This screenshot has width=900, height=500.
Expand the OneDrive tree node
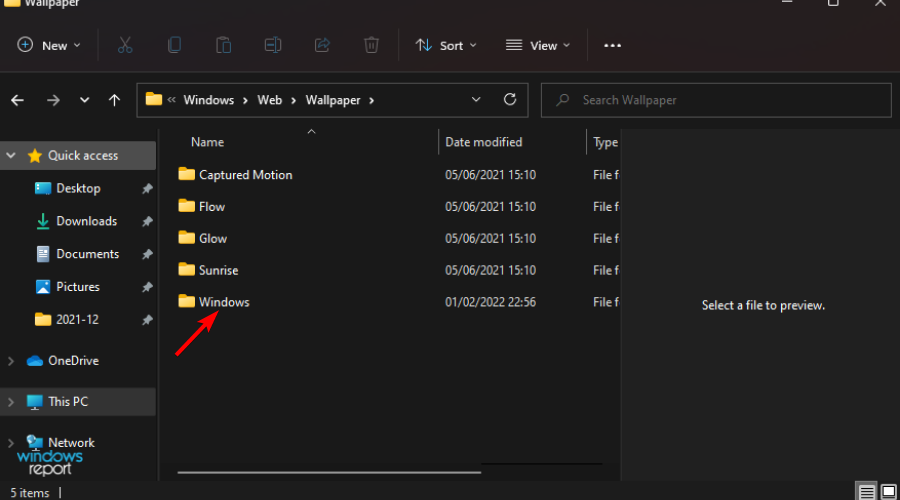11,361
